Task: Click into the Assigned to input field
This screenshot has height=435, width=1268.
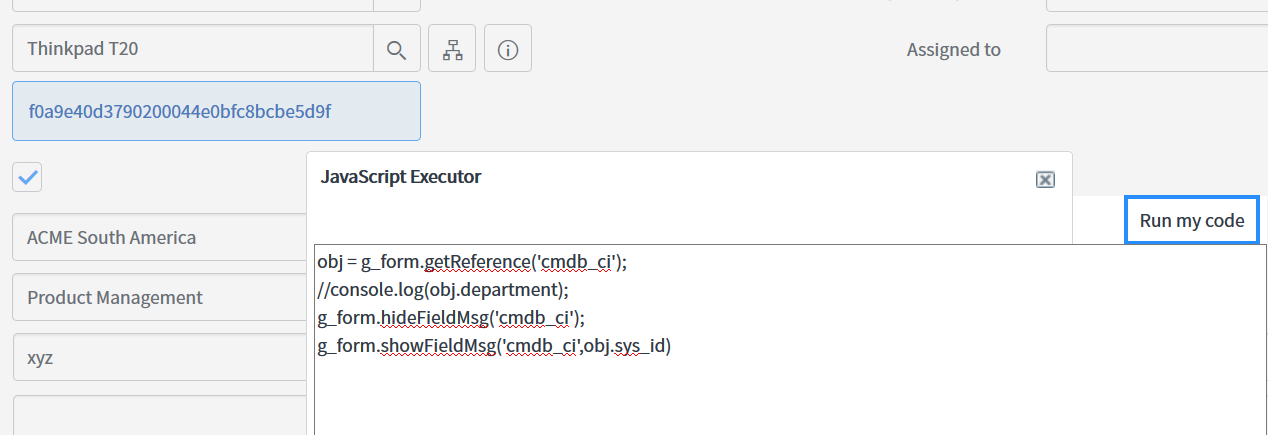Action: tap(1157, 49)
